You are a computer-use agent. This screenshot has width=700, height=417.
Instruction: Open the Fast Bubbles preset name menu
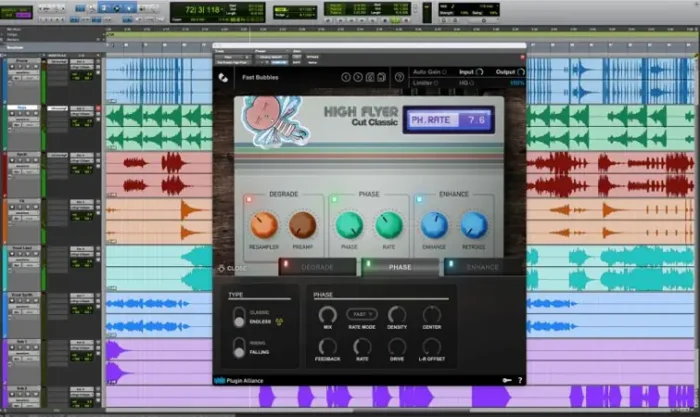pyautogui.click(x=260, y=77)
